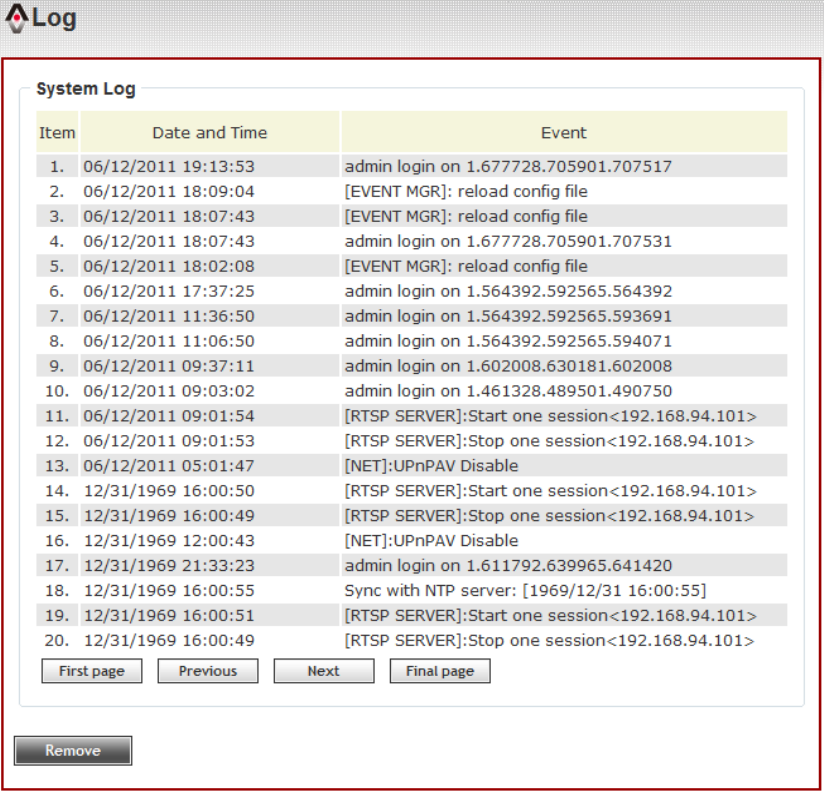
Task: Select event admin login on 1.677728.705901.707531
Action: [x=508, y=241]
